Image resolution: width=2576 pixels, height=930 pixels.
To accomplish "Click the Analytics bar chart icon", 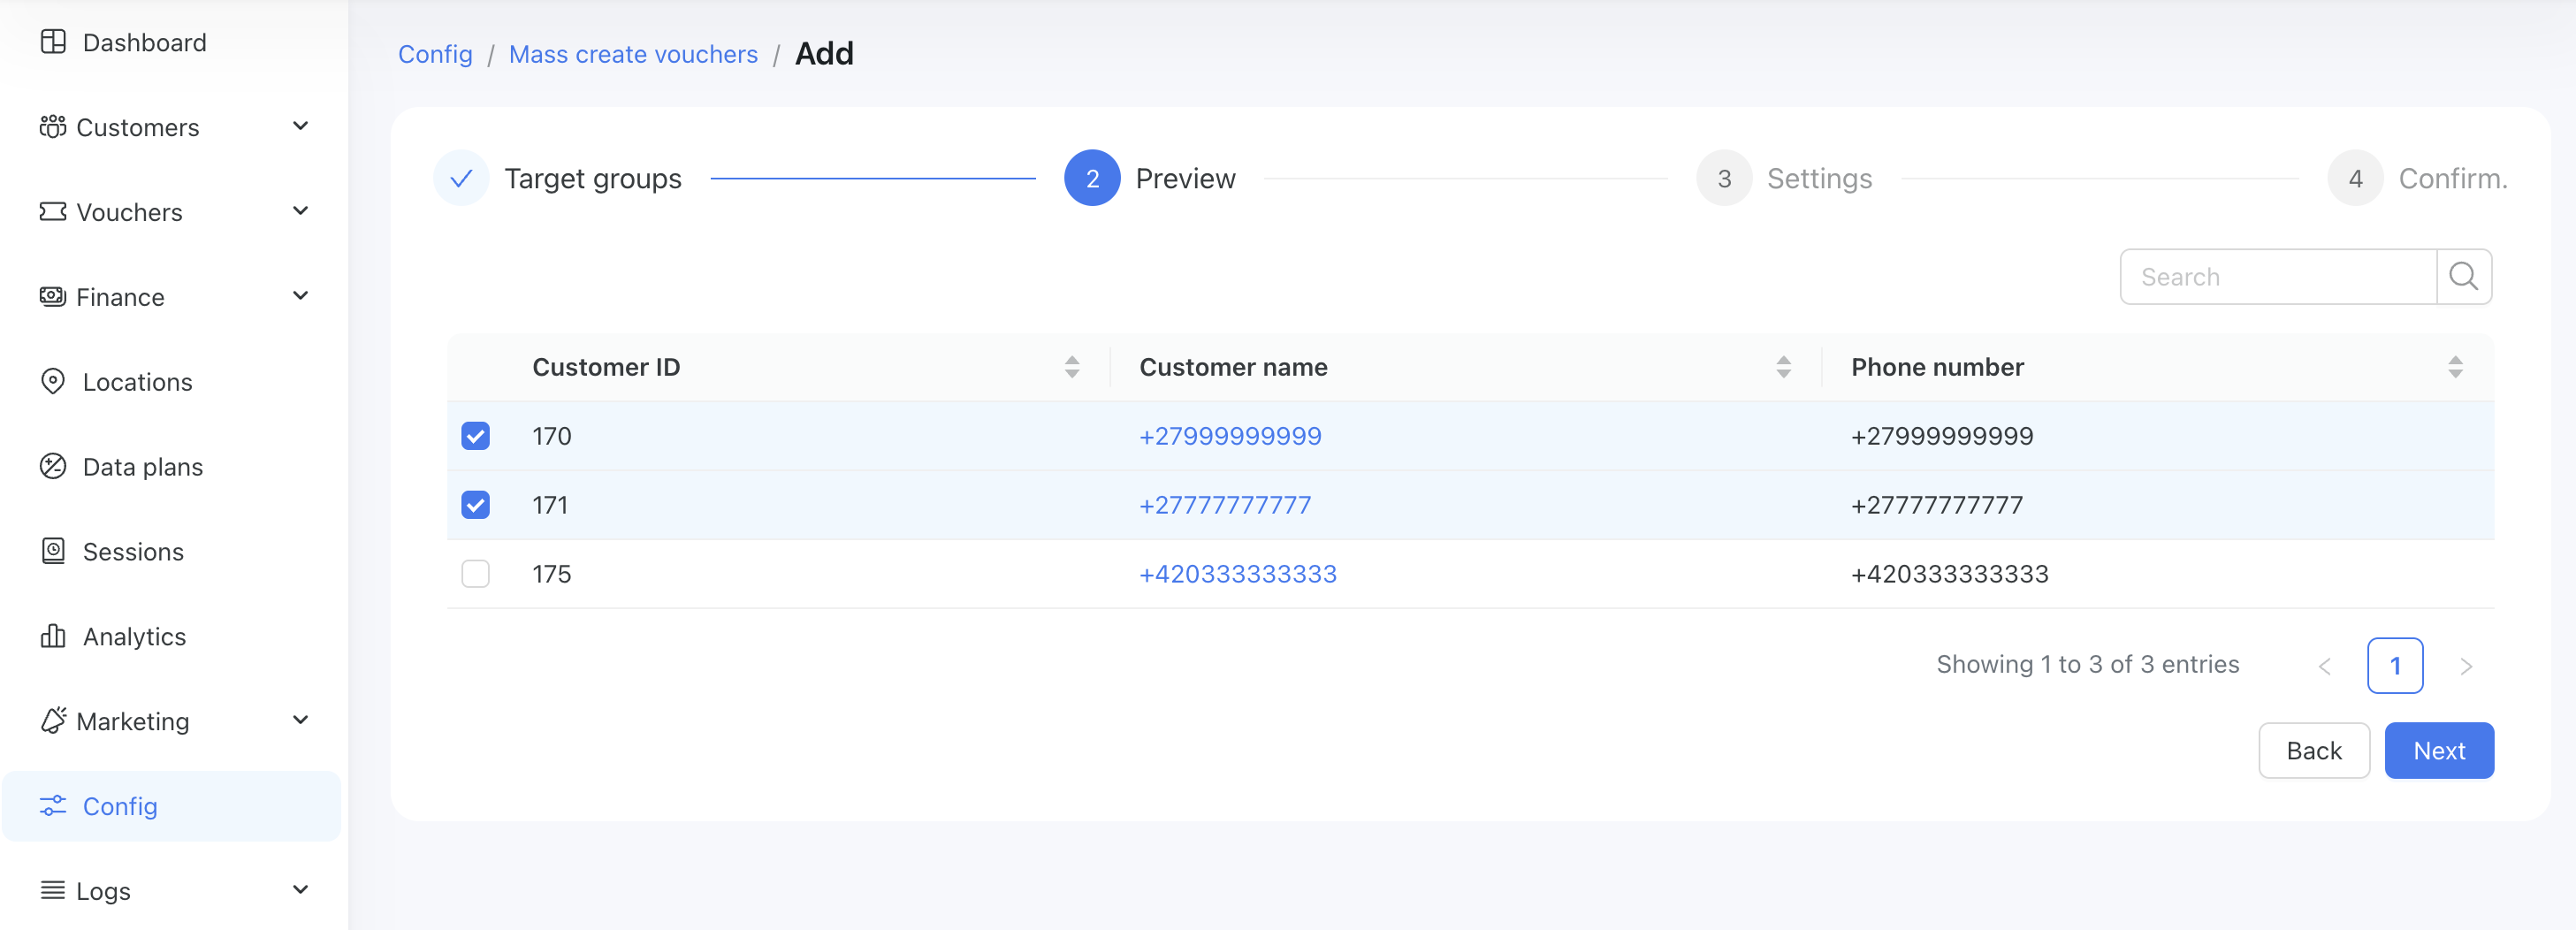I will pyautogui.click(x=53, y=636).
